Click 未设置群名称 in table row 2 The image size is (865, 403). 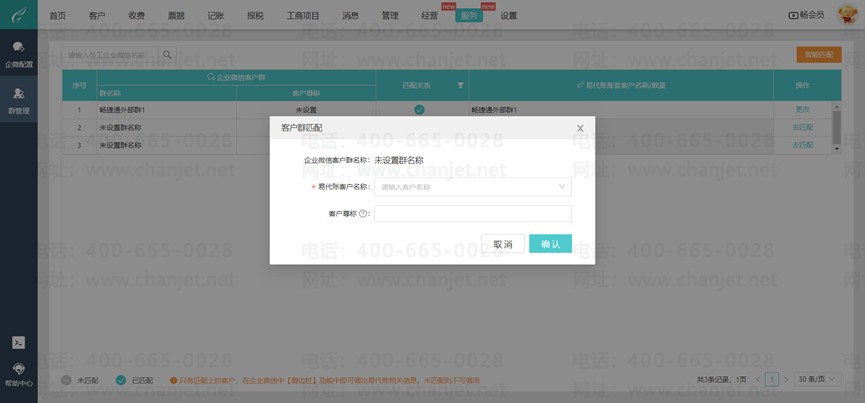120,127
